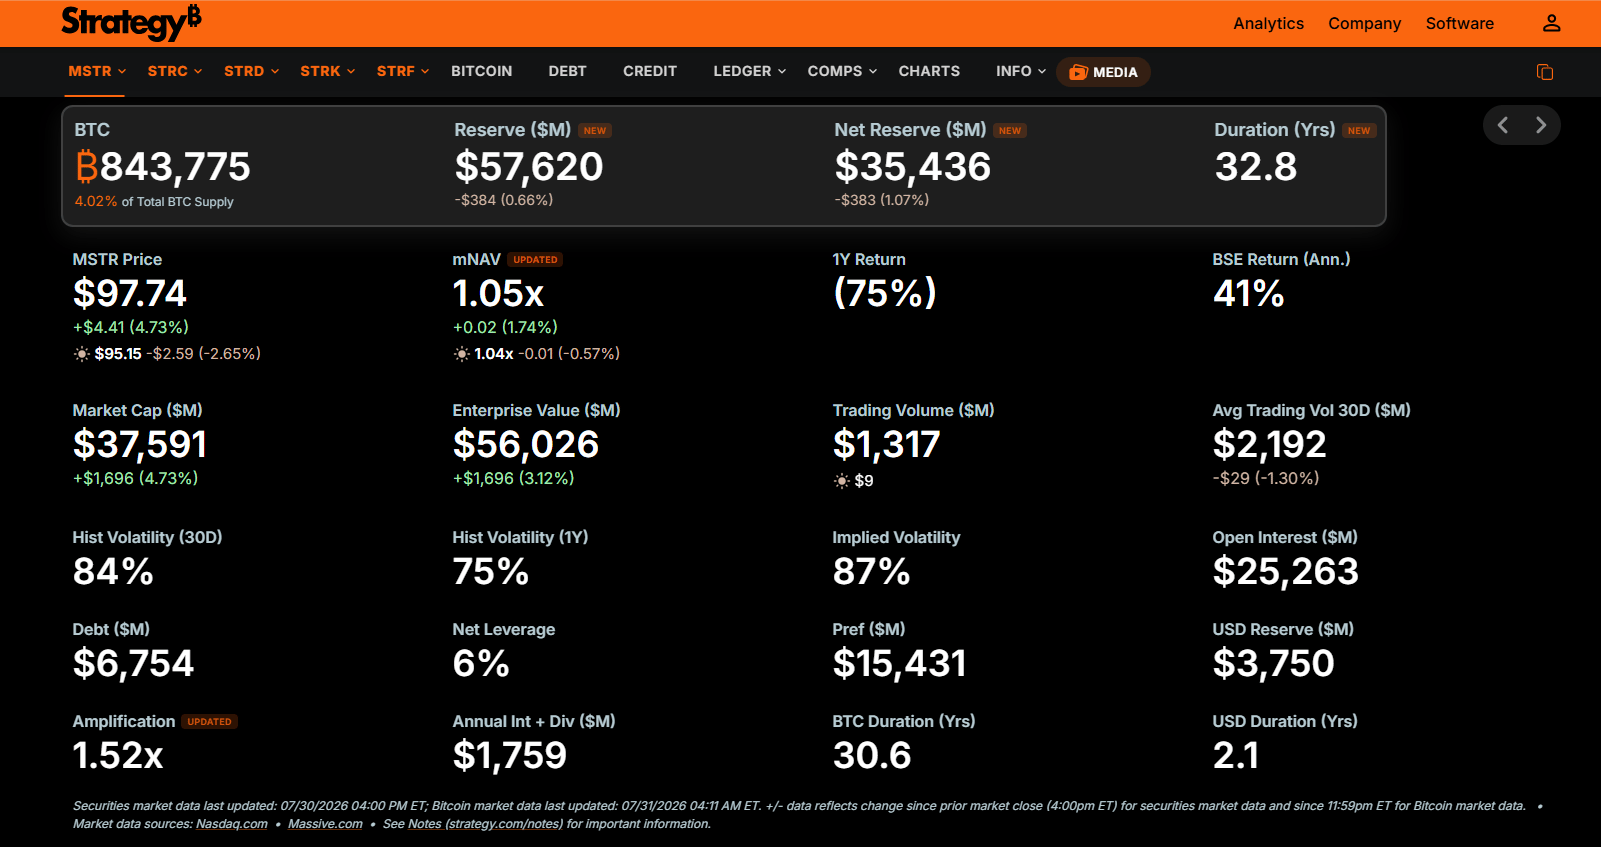Open the user account profile icon
1601x847 pixels.
1551,23
